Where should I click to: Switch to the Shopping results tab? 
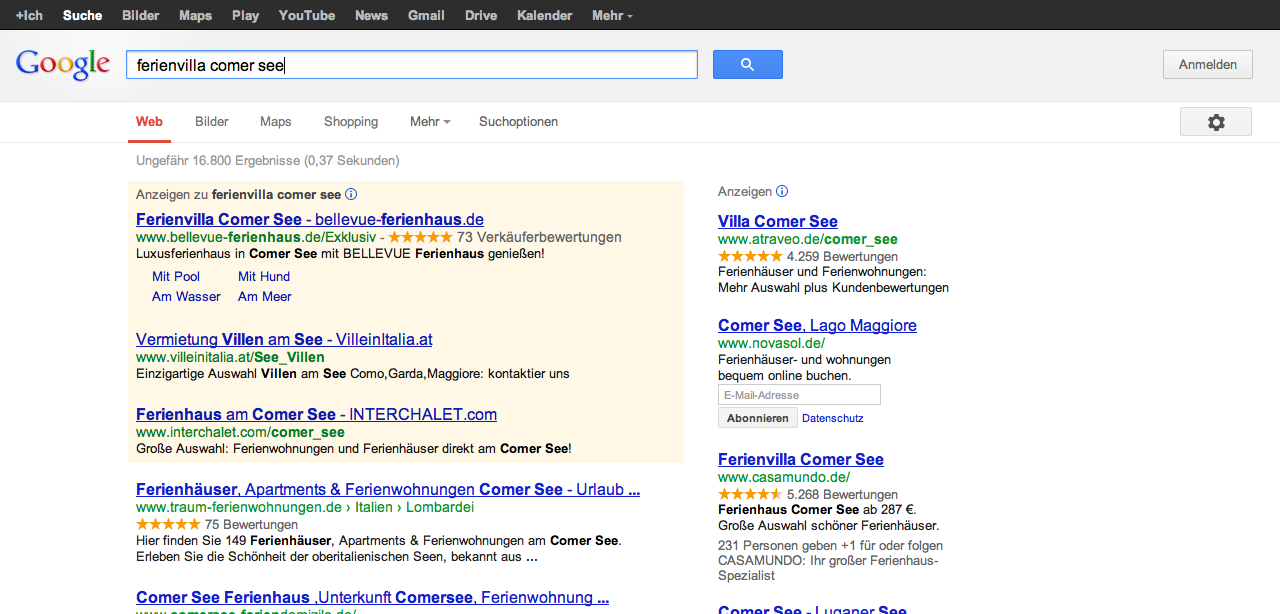351,122
